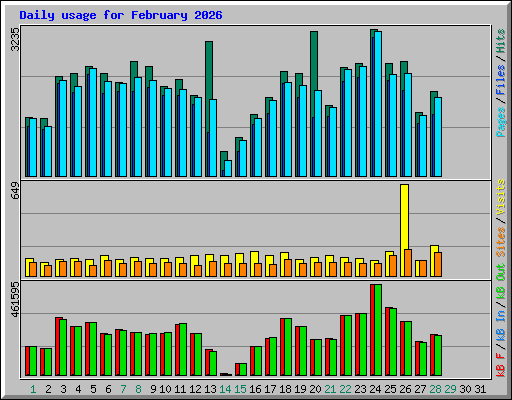Click the orange sites bar for day 28

[x=438, y=264]
